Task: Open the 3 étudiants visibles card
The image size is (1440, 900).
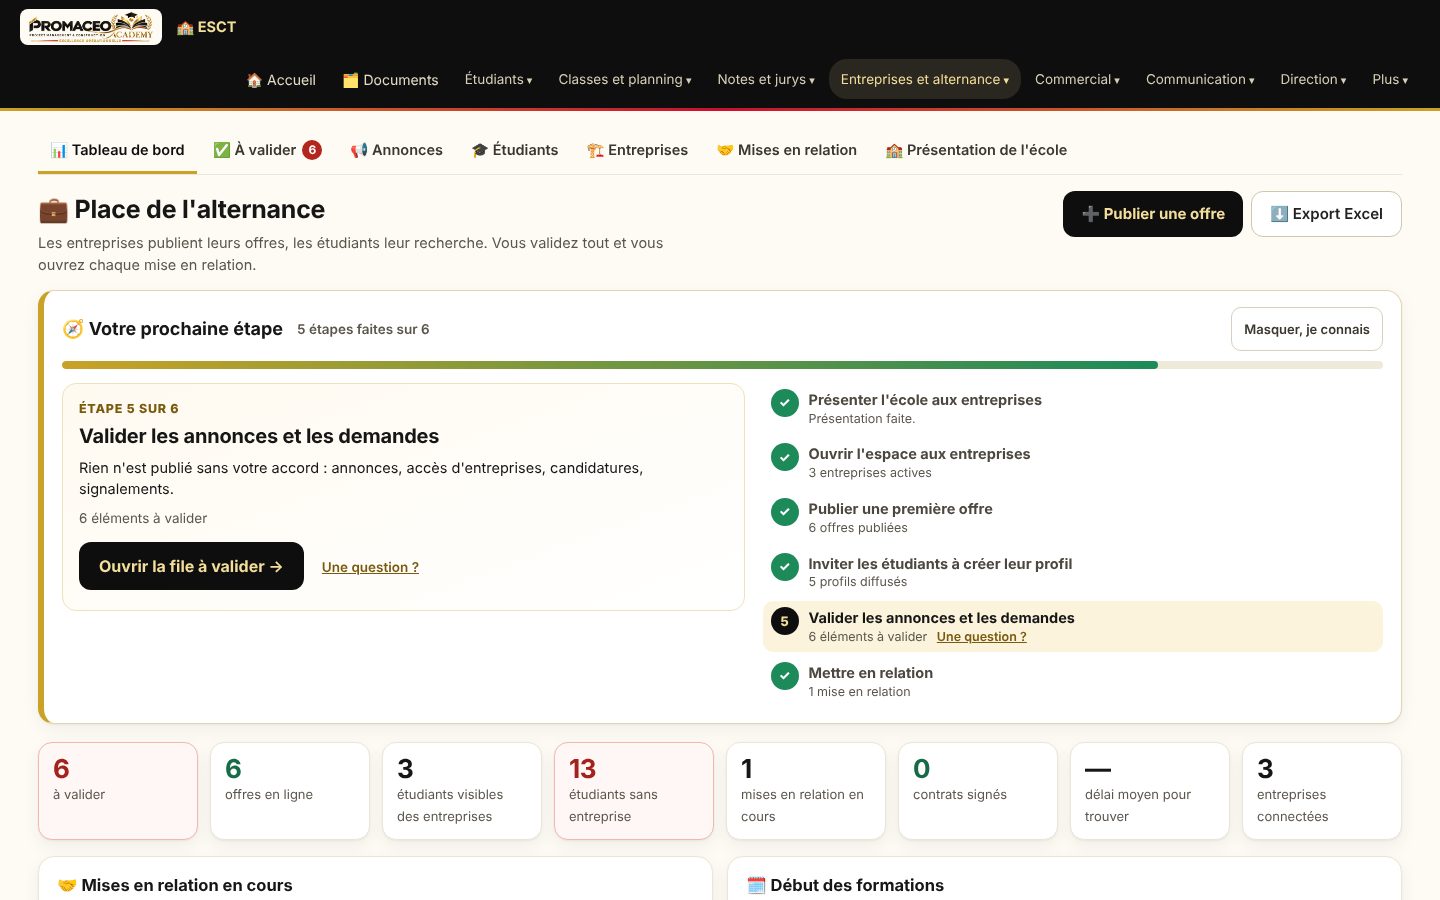Action: point(462,791)
